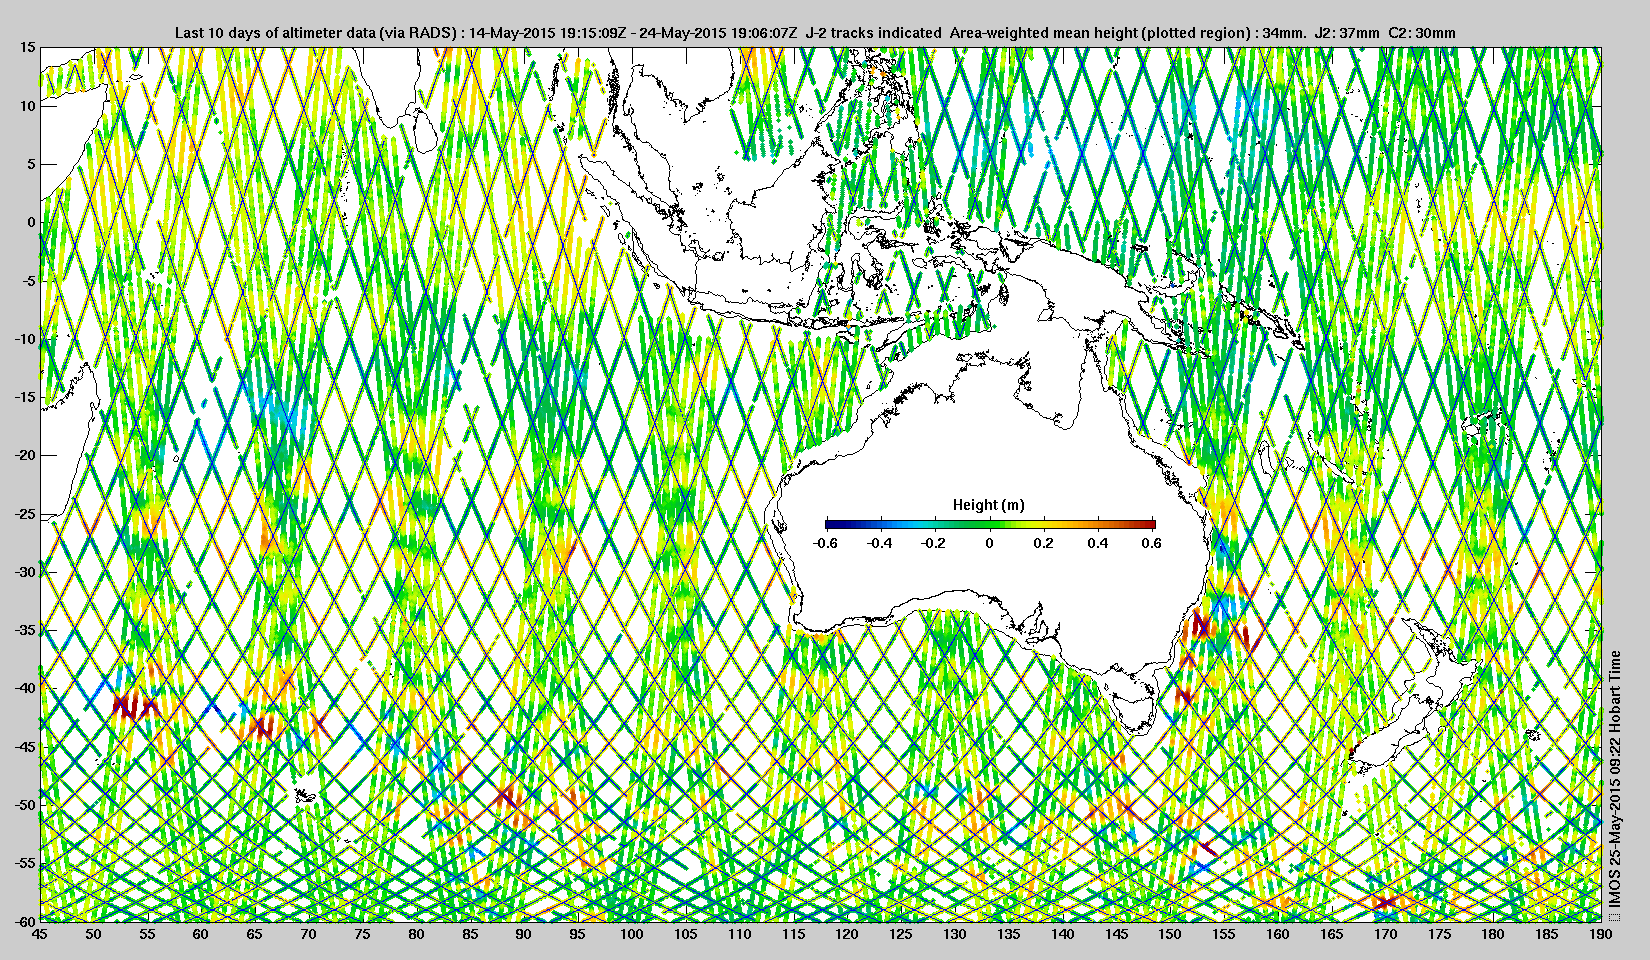Click longitude tick label "100" on x-axis

pyautogui.click(x=631, y=934)
